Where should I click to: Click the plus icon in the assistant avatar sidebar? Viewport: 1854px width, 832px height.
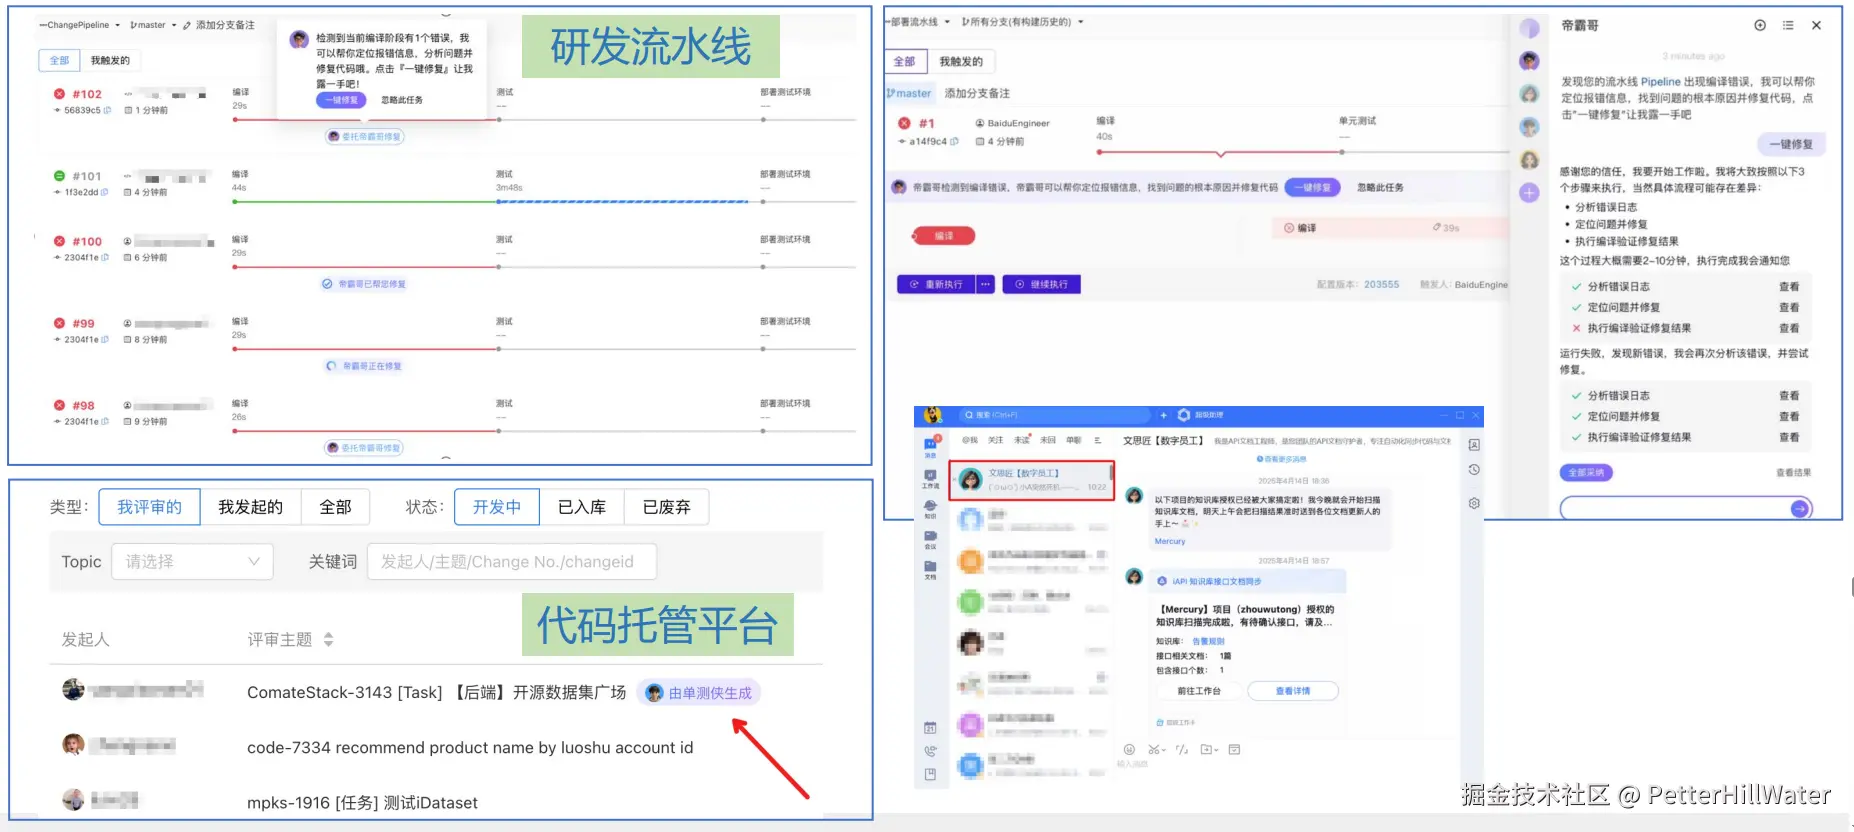[x=1529, y=193]
